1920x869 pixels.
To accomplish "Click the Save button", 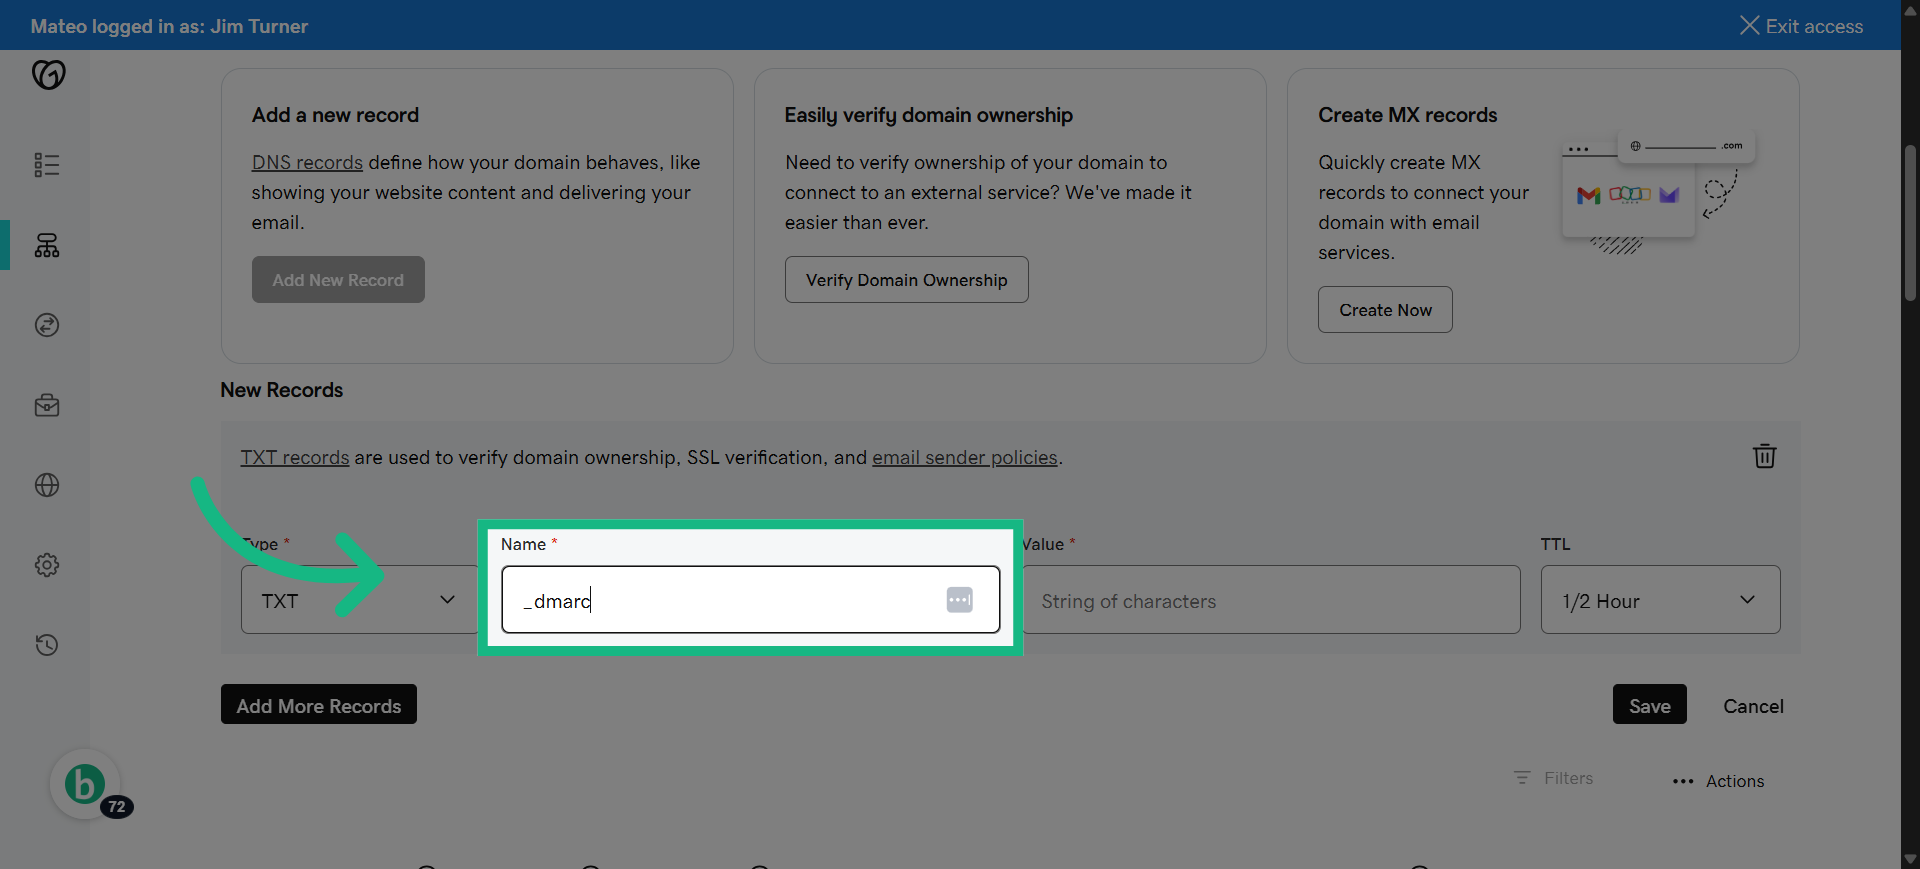I will (1649, 705).
